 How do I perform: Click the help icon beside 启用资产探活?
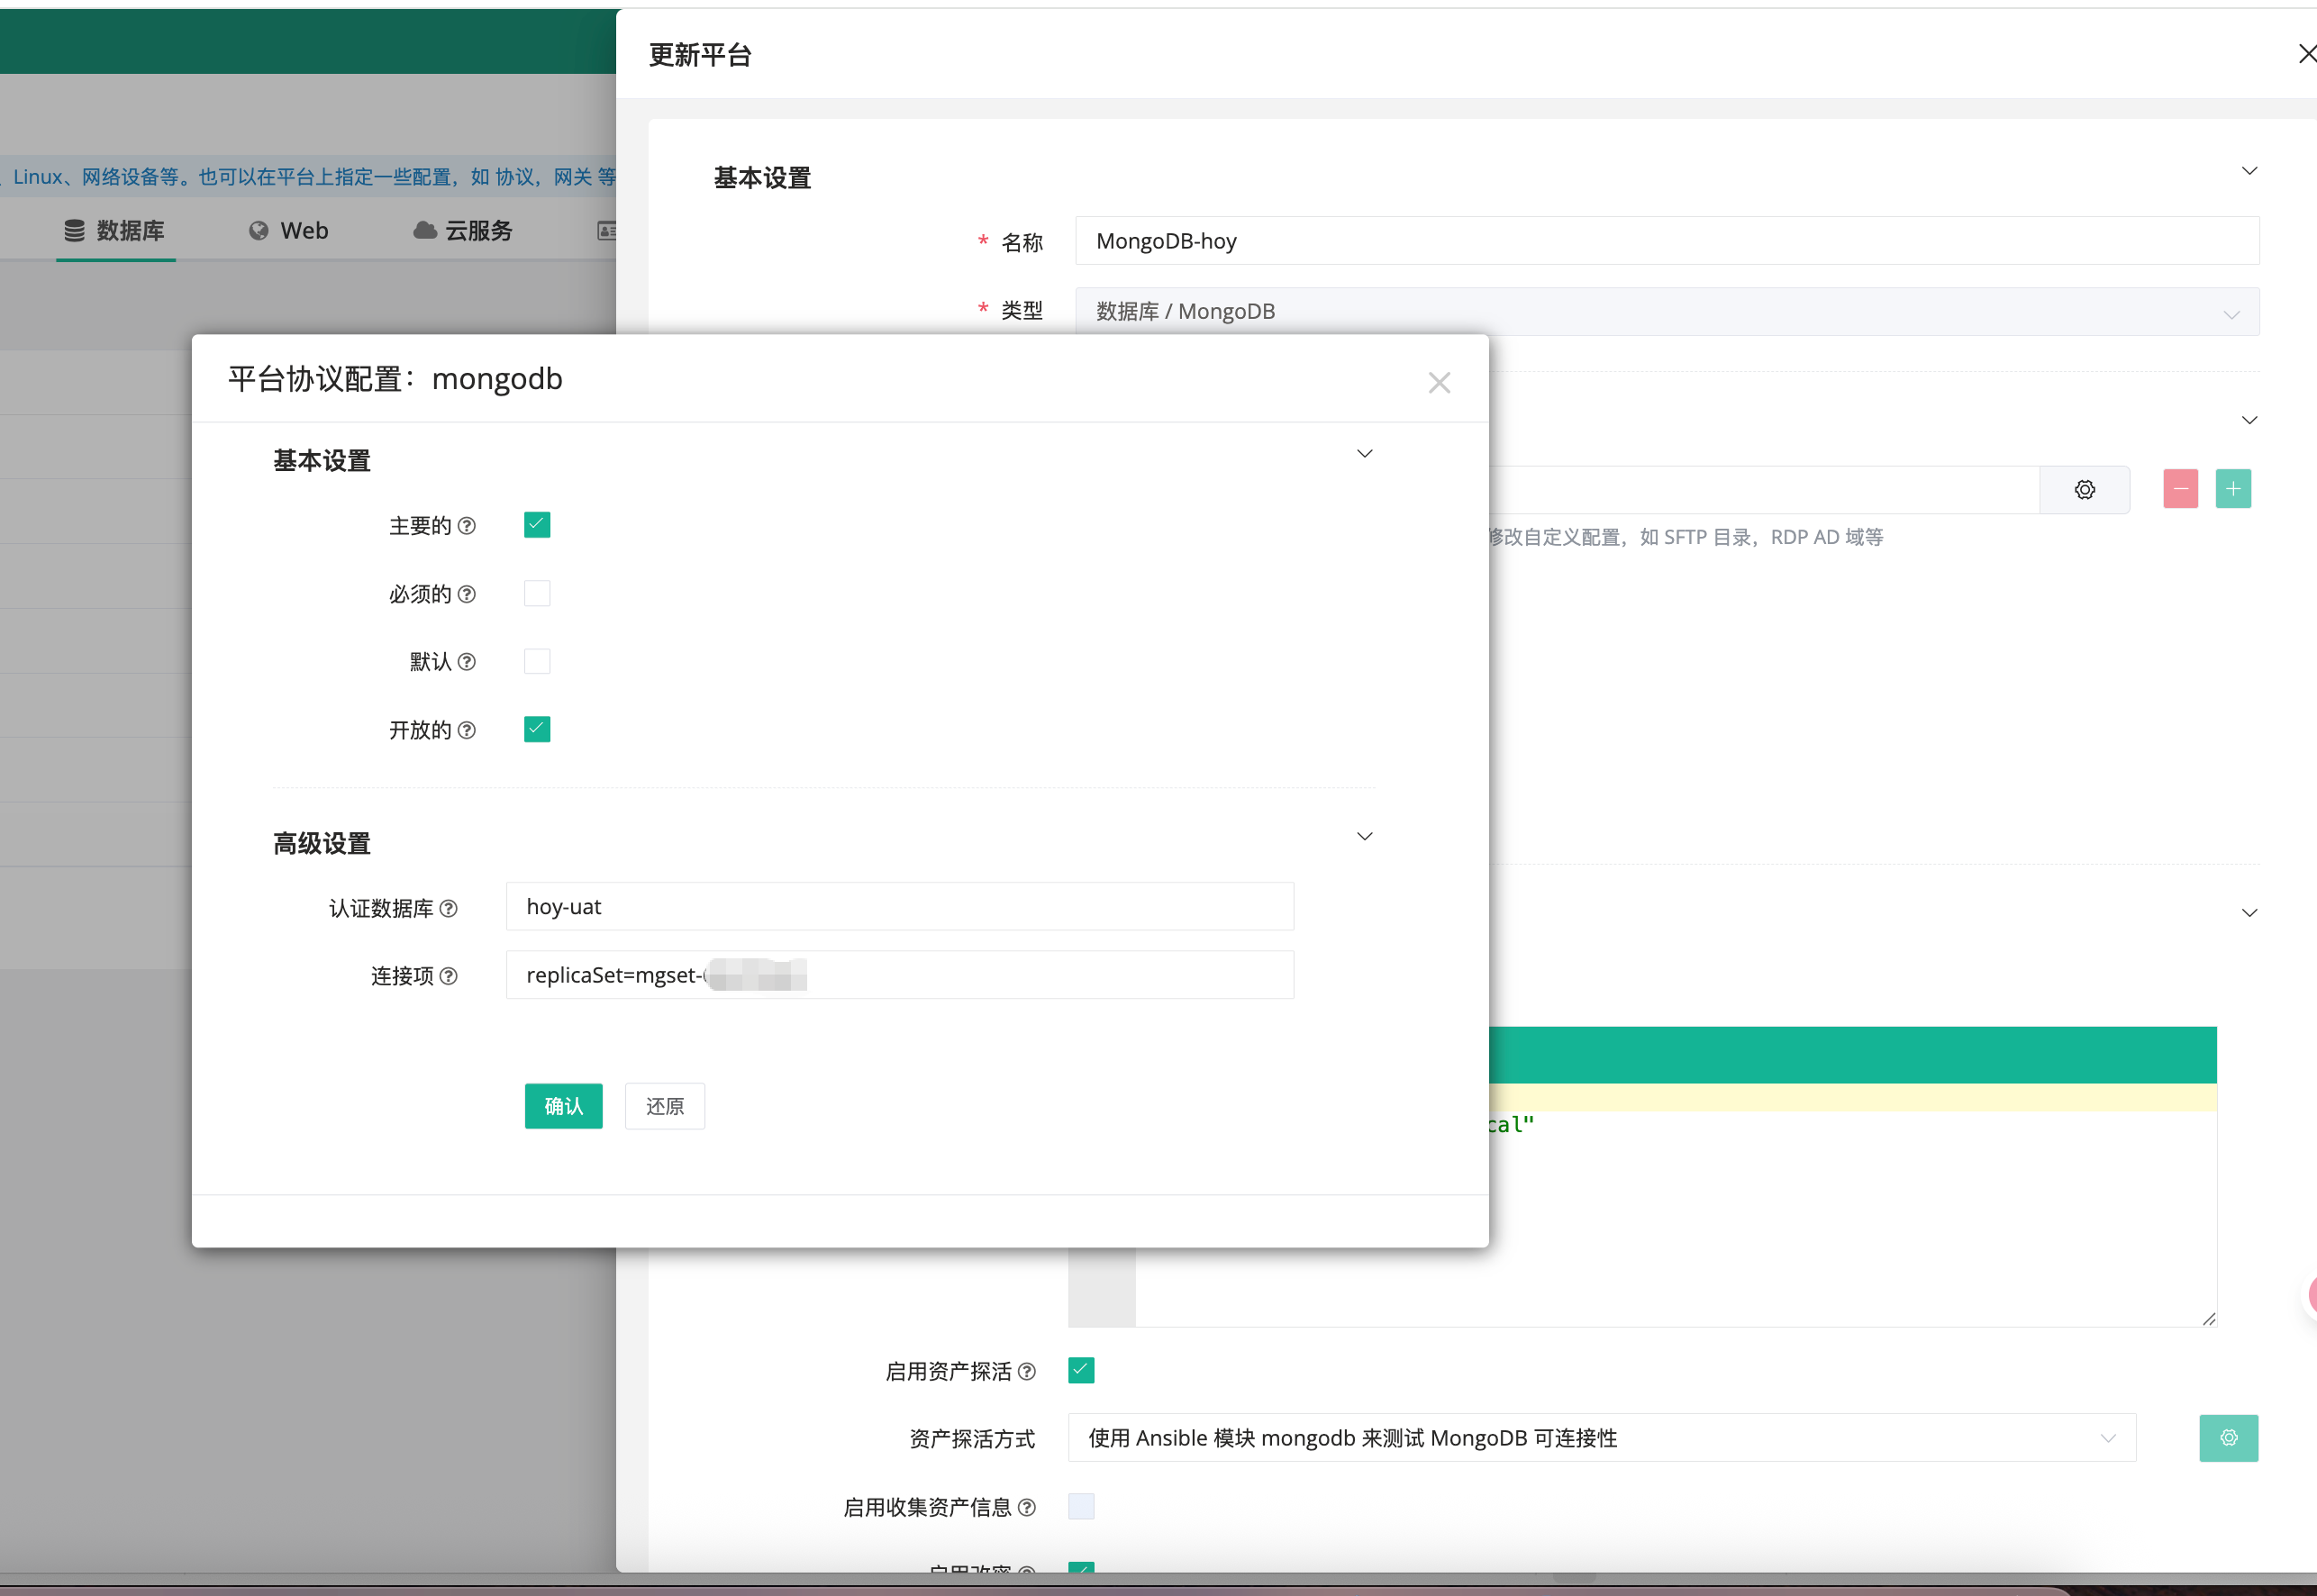pos(1027,1371)
